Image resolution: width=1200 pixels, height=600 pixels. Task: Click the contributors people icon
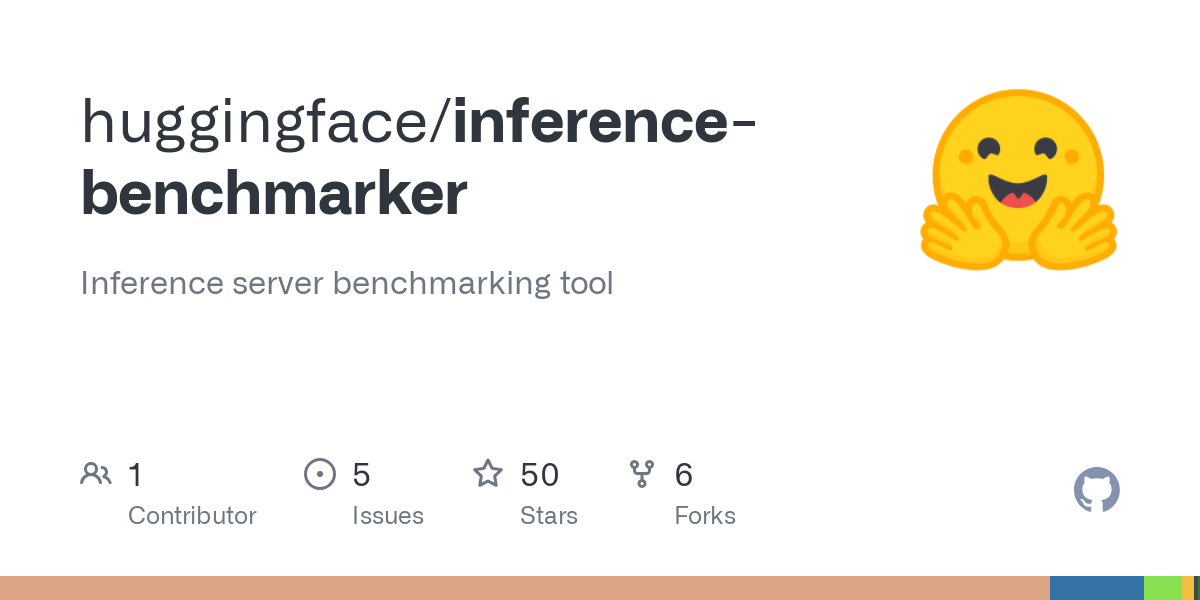(96, 474)
